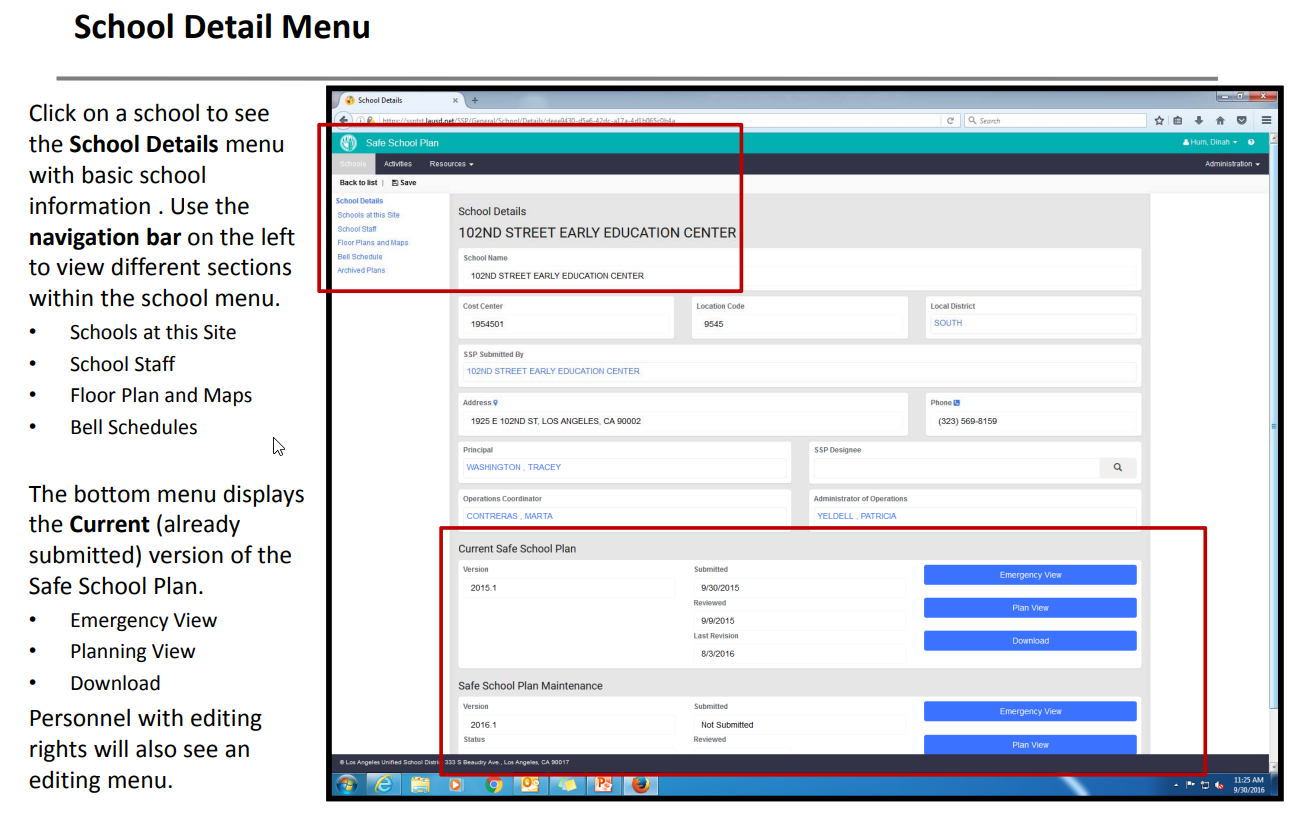
Task: Expand the Hum, Dinah user menu
Action: (1210, 143)
